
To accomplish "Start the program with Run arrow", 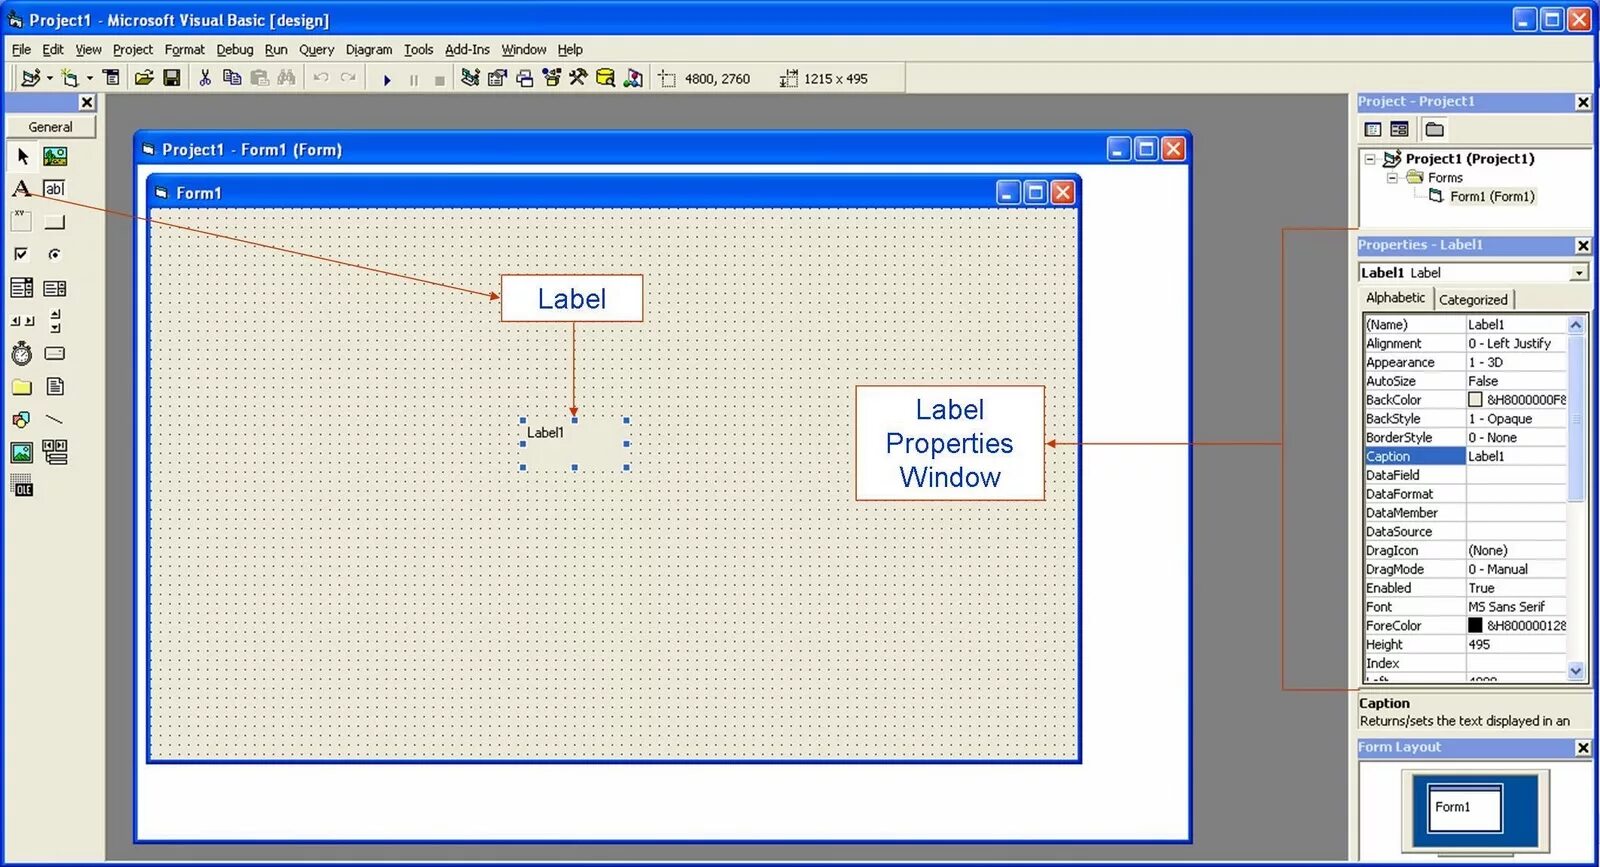I will click(387, 79).
